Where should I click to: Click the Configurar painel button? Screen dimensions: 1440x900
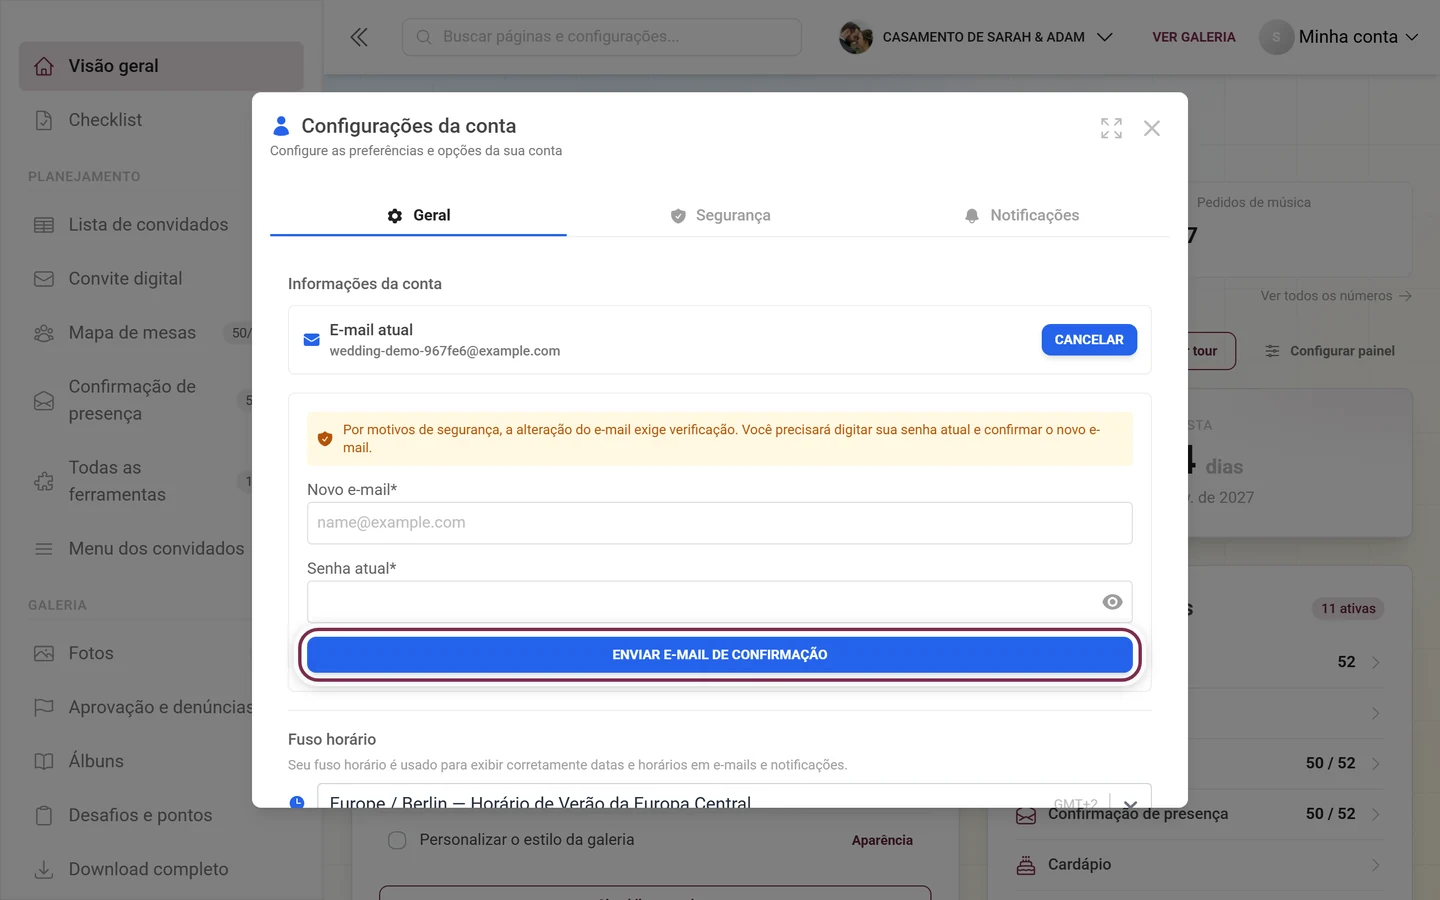coord(1330,351)
